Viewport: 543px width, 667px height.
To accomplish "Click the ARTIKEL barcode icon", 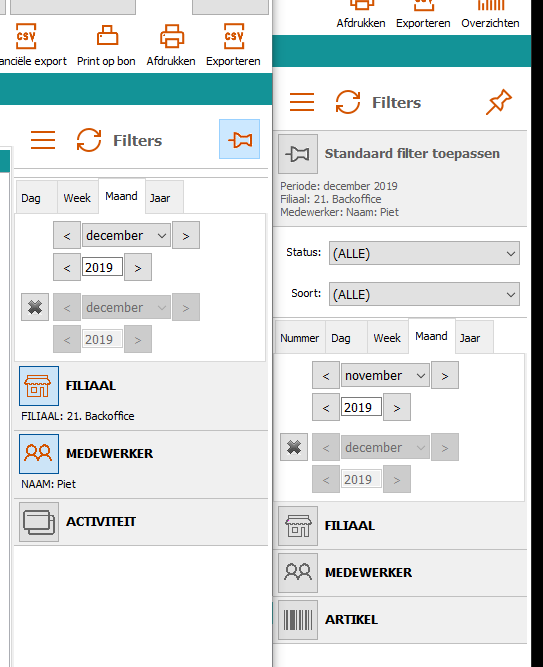I will point(298,620).
